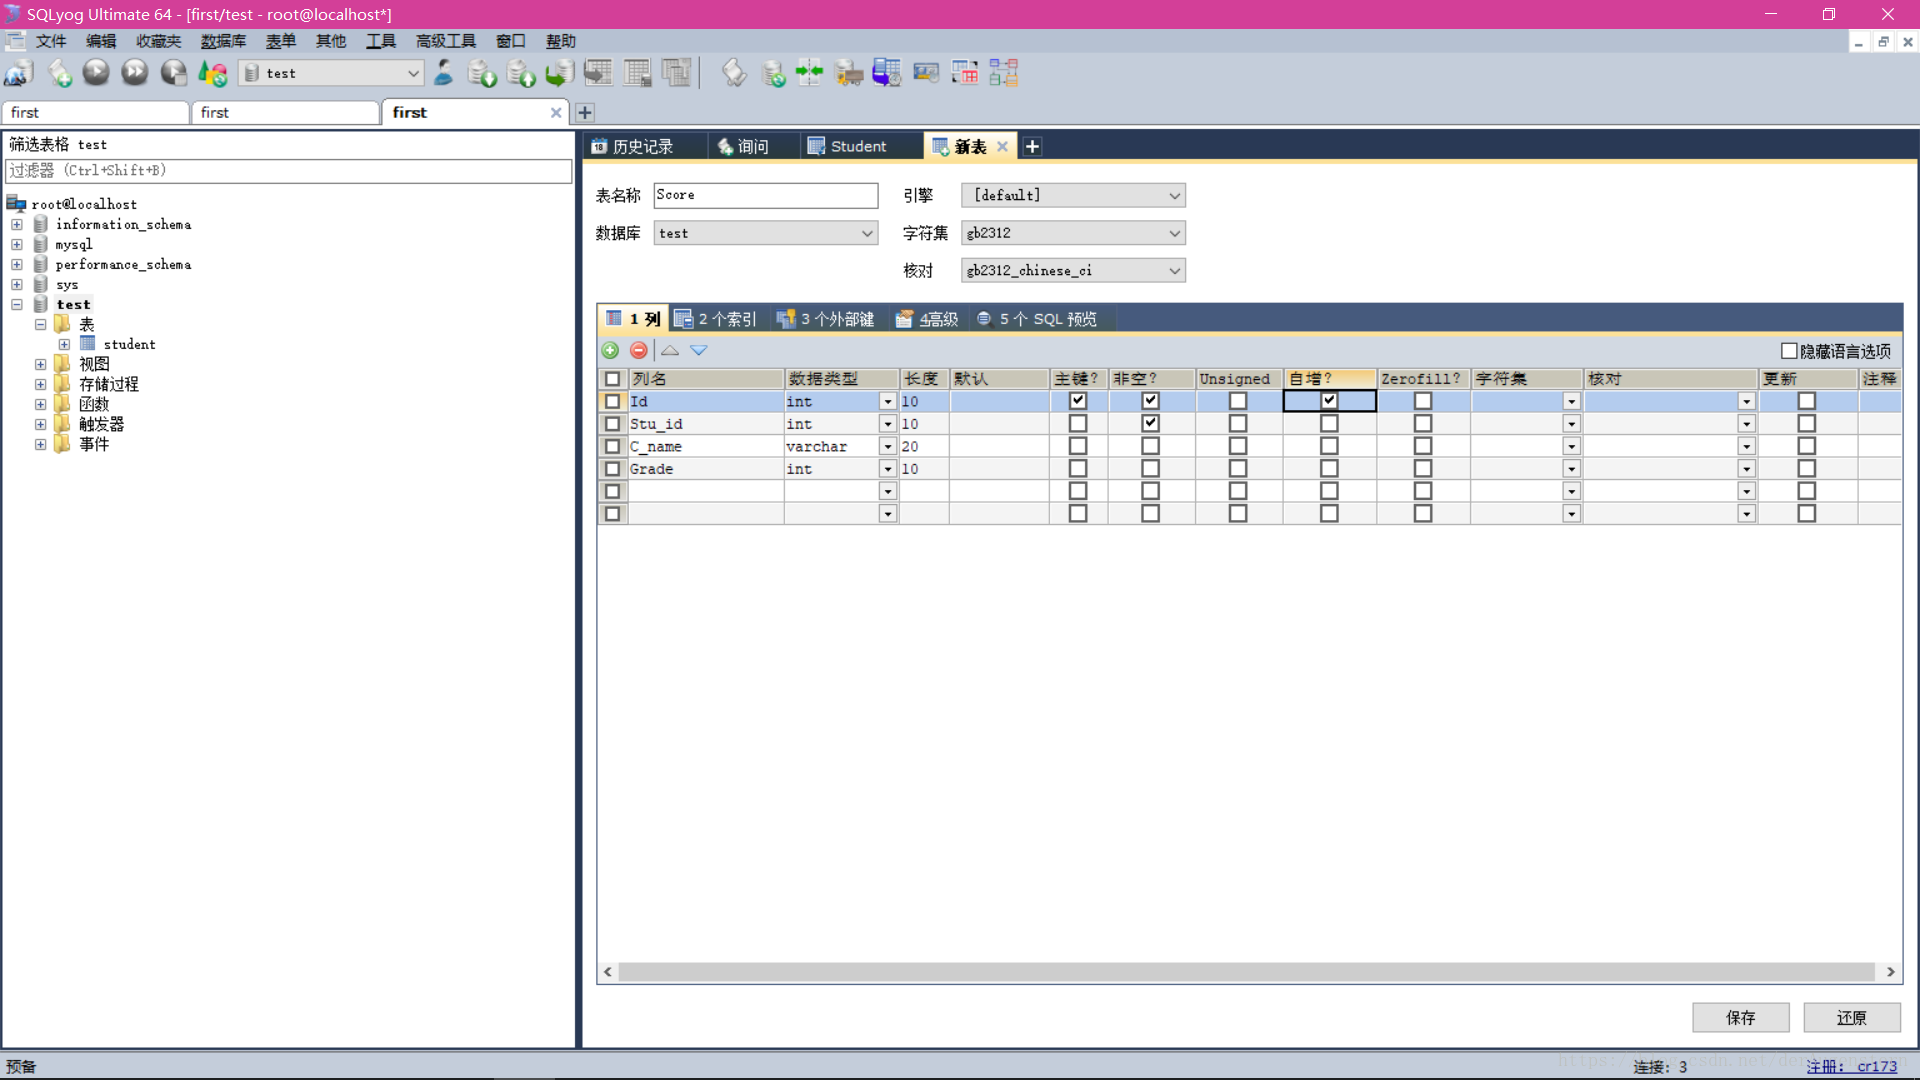The width and height of the screenshot is (1920, 1080).
Task: Toggle not-null checkbox for C_name row
Action: [1150, 446]
